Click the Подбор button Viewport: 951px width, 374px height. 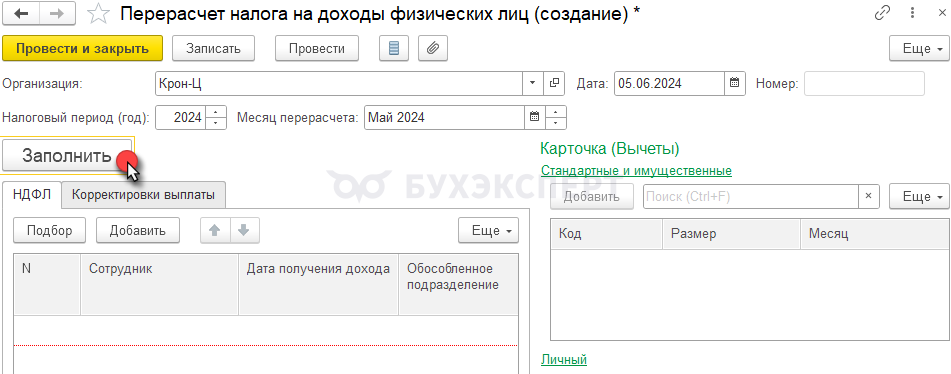(x=50, y=230)
